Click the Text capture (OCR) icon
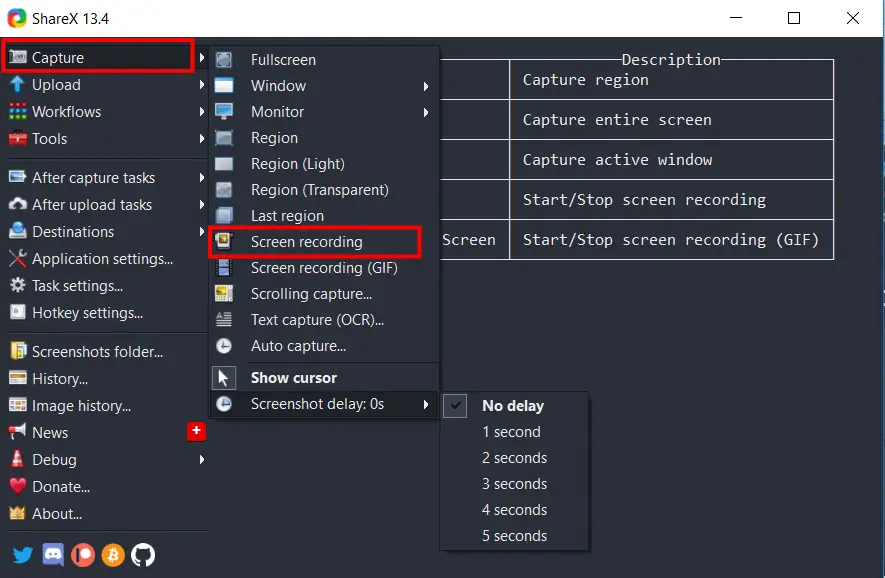Image resolution: width=885 pixels, height=578 pixels. pos(224,319)
